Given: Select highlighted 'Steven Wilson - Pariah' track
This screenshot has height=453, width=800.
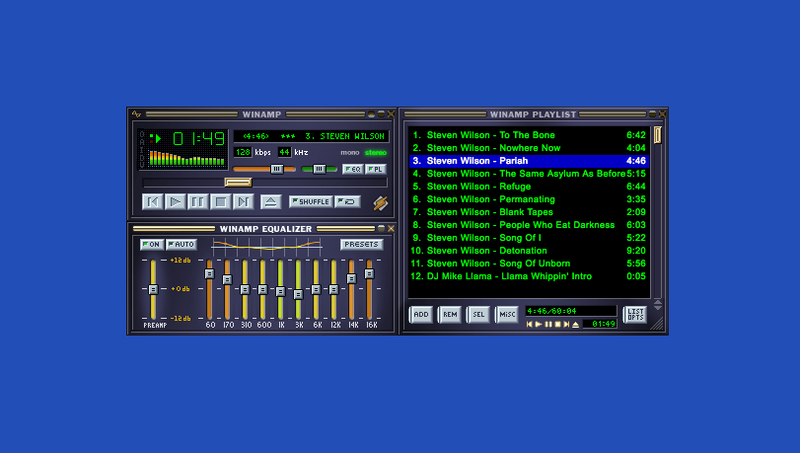Looking at the screenshot, I should pyautogui.click(x=529, y=161).
